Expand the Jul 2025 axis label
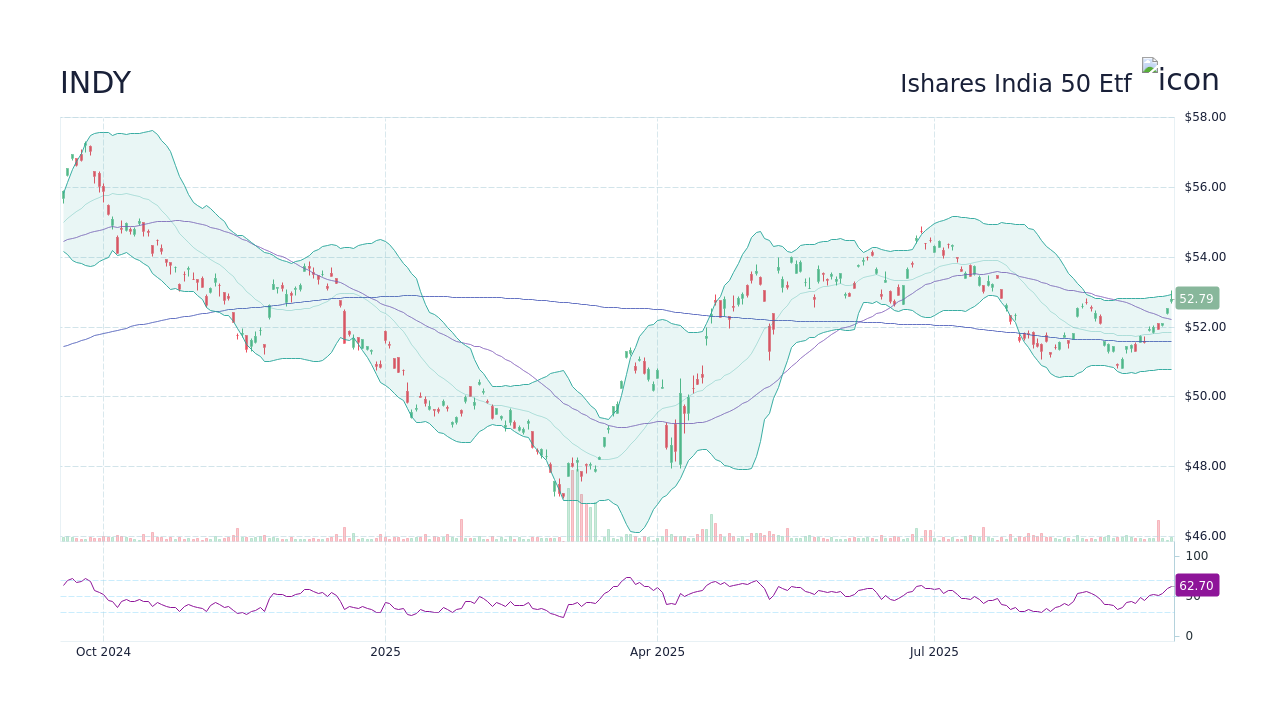Screen dimensions: 1280x720 (934, 651)
